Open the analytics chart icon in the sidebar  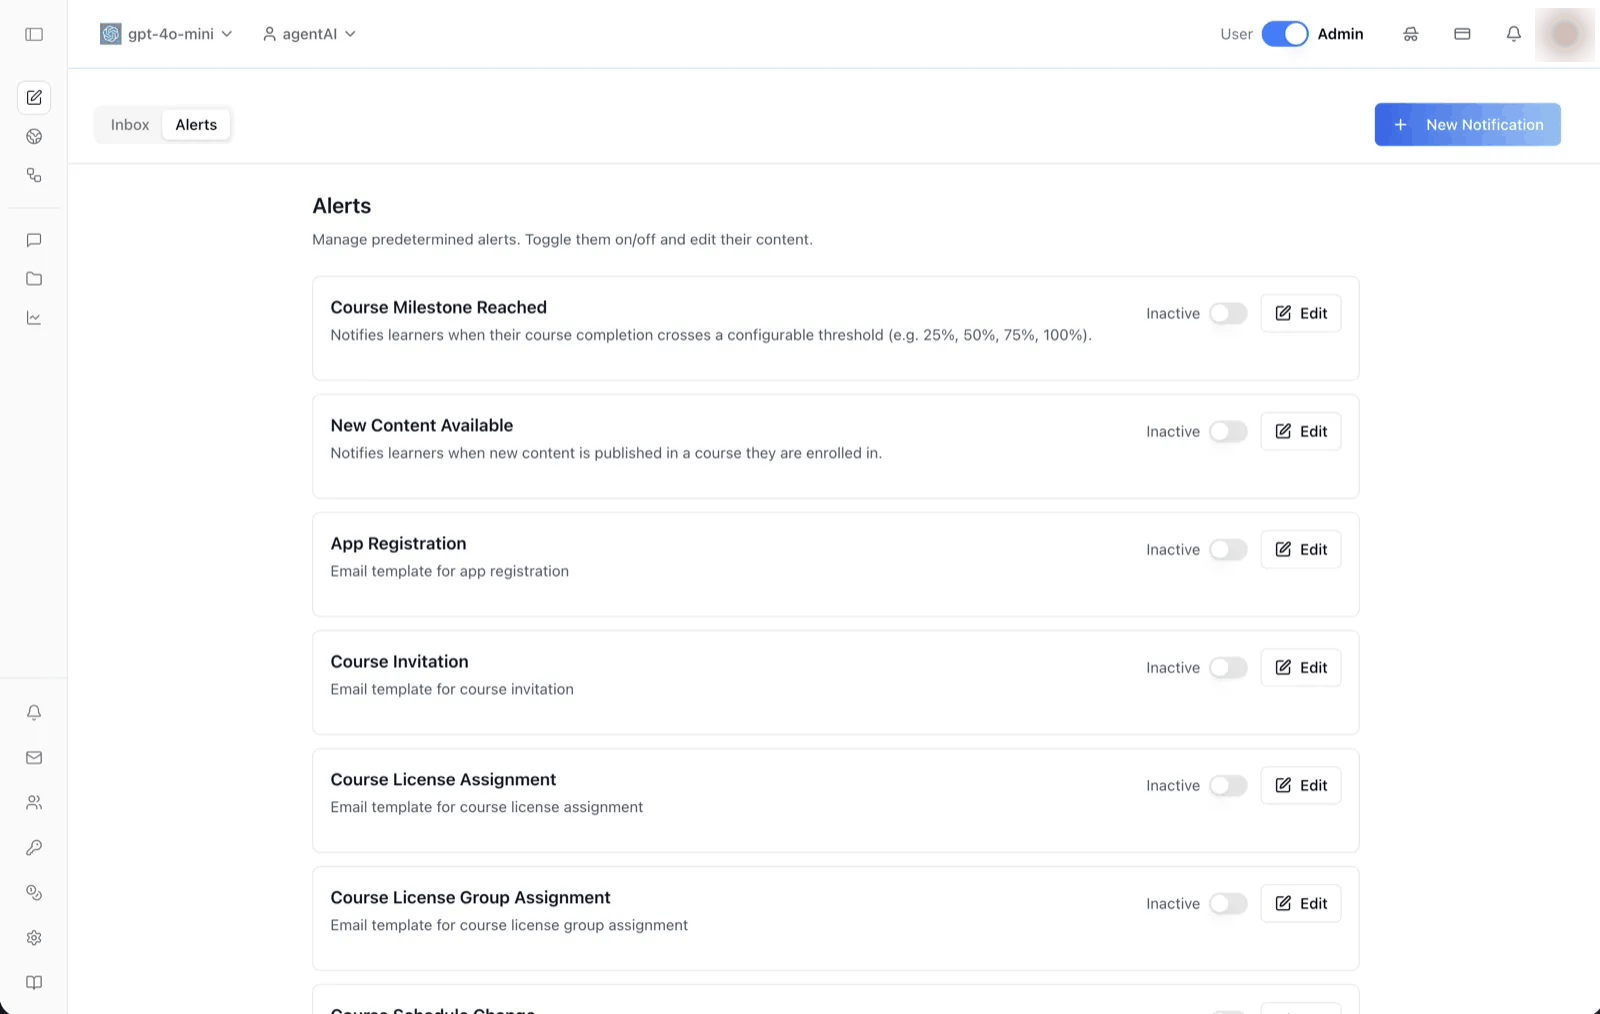pos(34,318)
